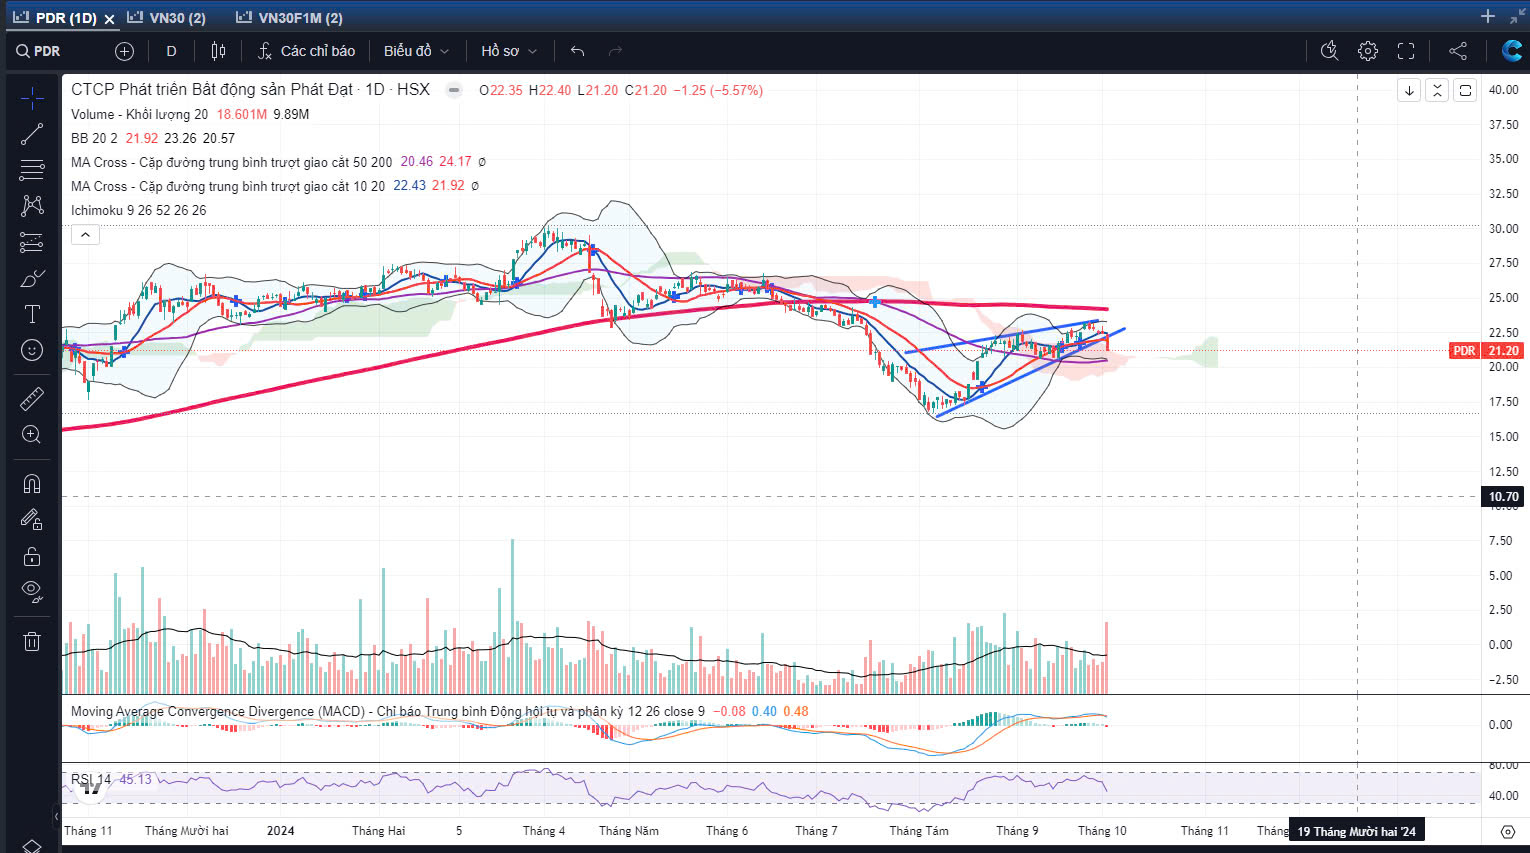Click the PDR 21.20 price label

(x=1486, y=351)
